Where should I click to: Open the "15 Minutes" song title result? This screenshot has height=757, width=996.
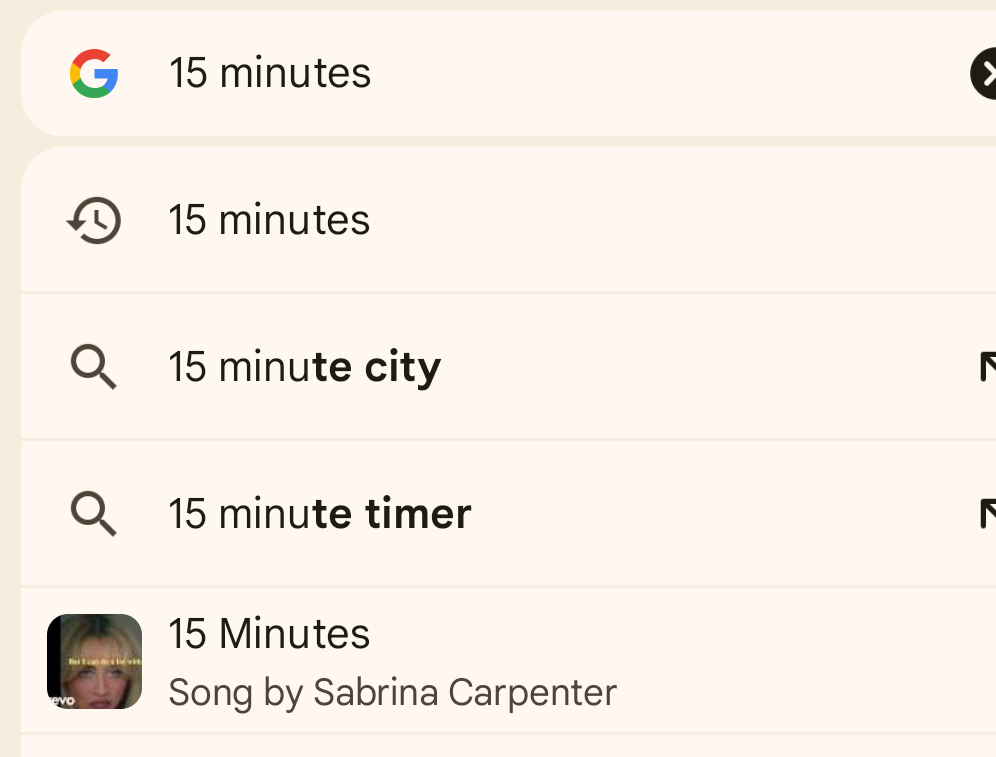[x=269, y=634]
